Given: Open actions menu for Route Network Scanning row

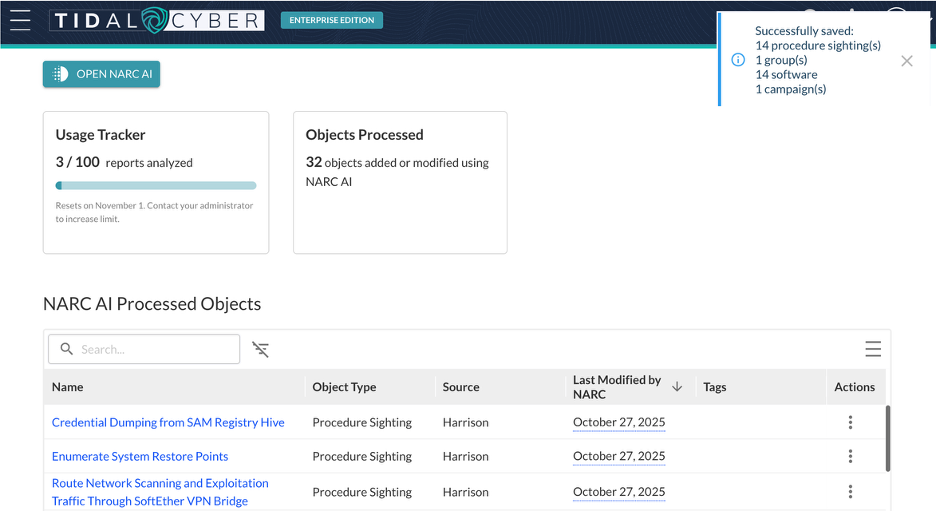Looking at the screenshot, I should tap(850, 491).
